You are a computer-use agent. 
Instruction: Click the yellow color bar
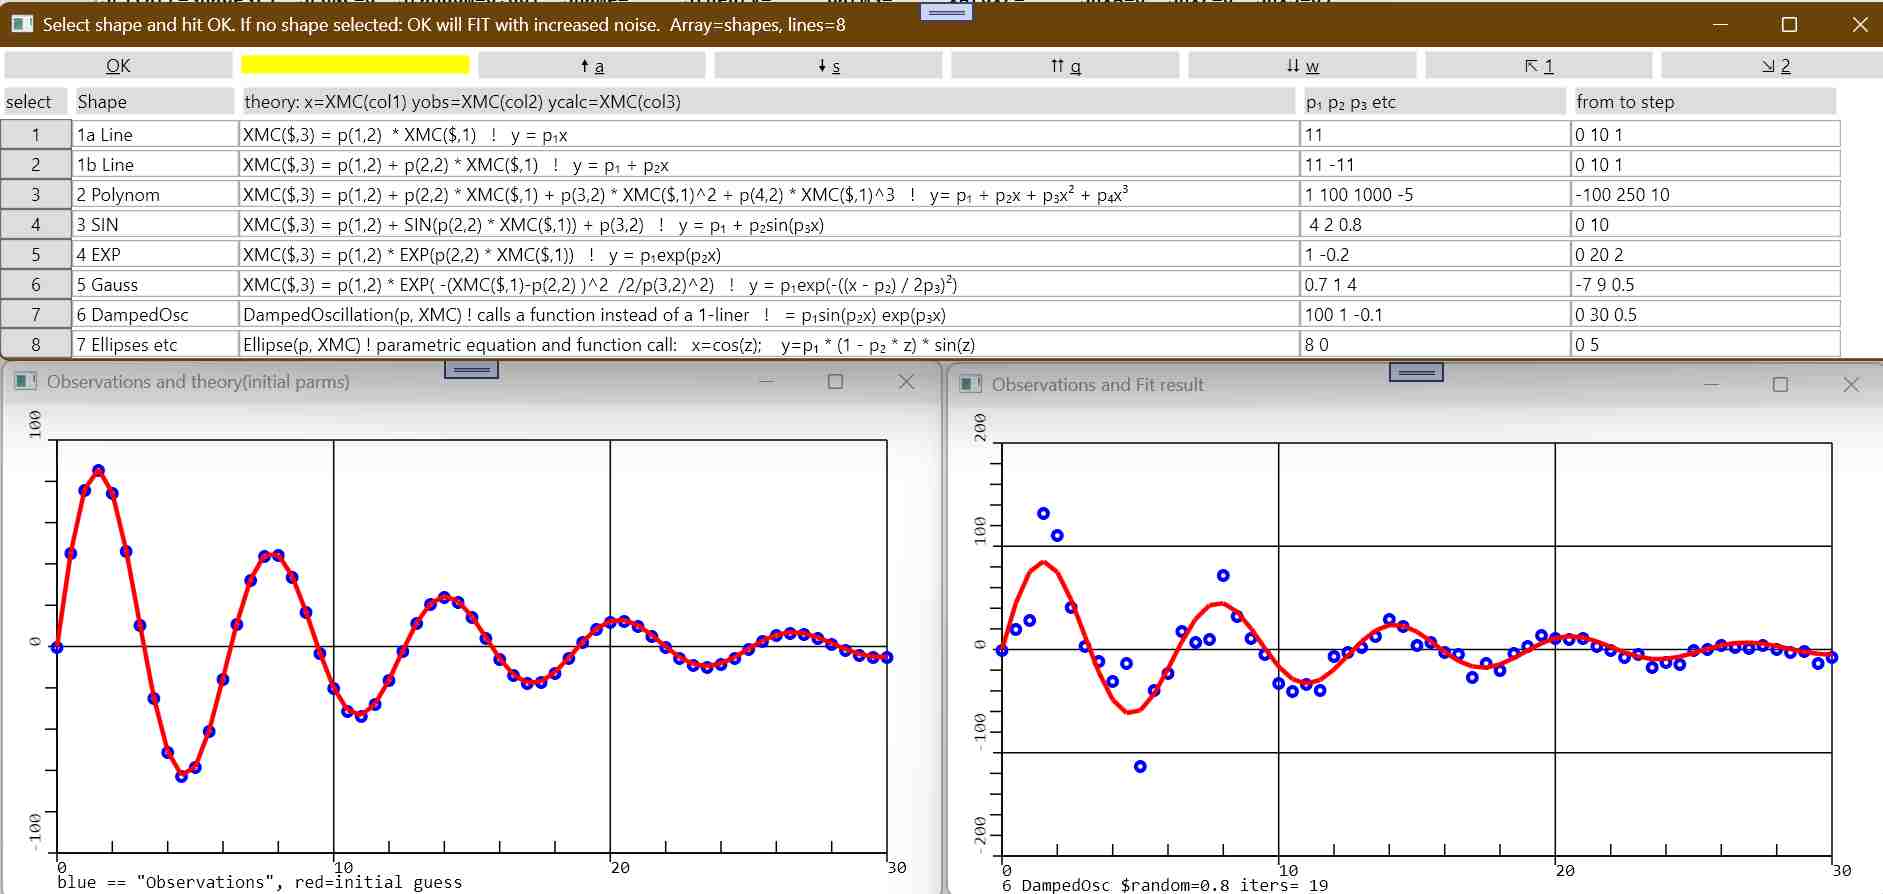point(355,65)
